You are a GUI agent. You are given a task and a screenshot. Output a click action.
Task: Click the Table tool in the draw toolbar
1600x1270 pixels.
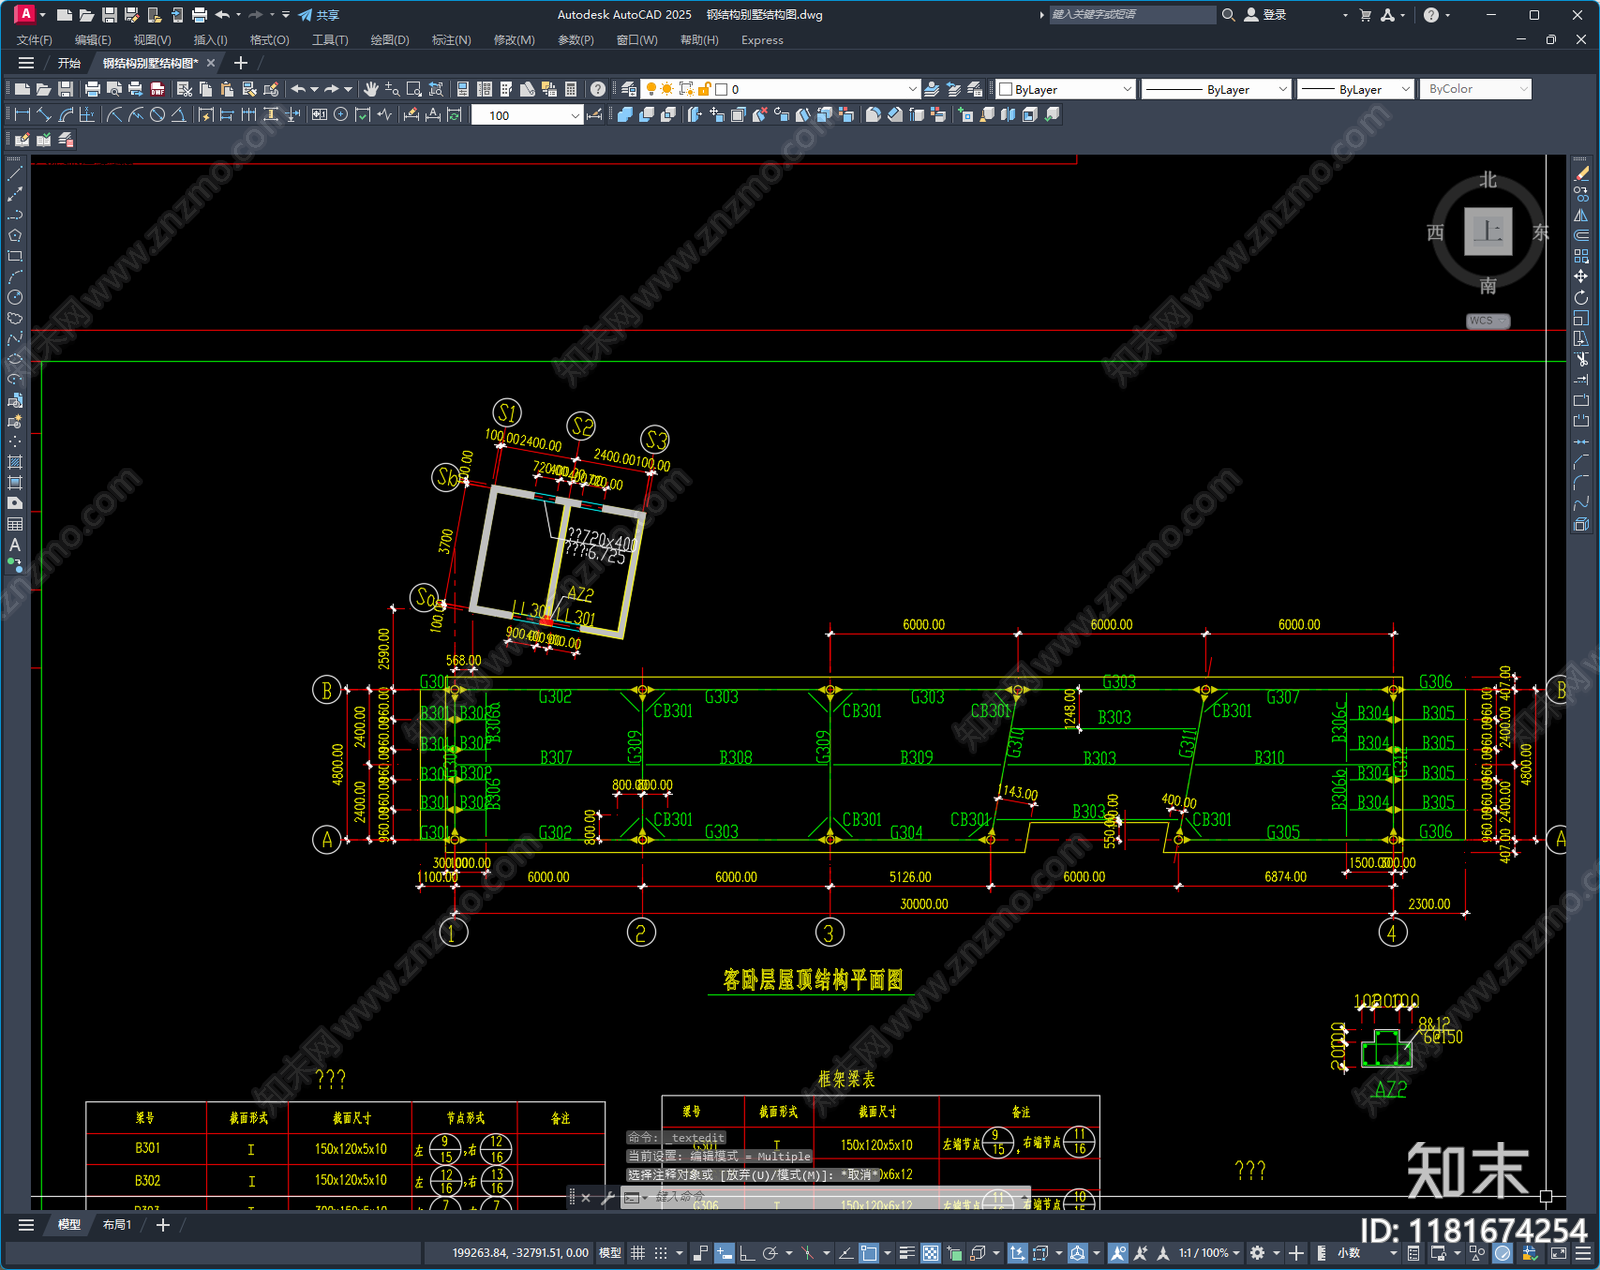15,524
